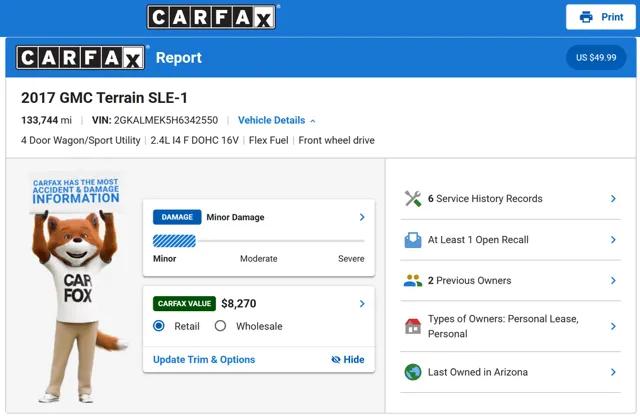Click the $8,270 value amount
The image size is (640, 416).
click(x=239, y=304)
